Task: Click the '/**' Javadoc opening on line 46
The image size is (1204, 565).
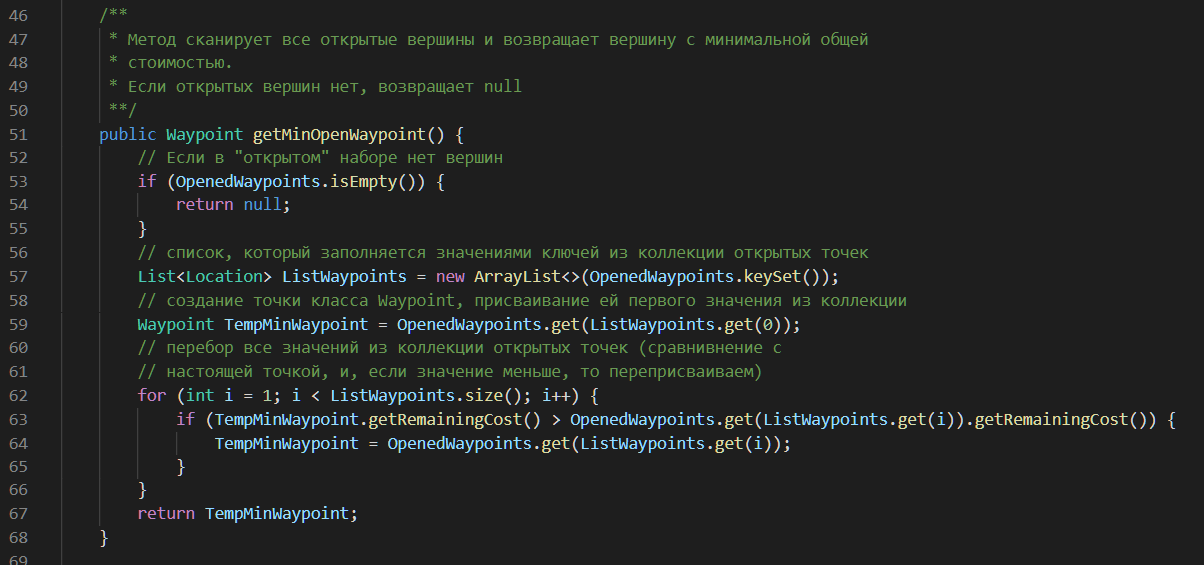Action: [x=113, y=16]
